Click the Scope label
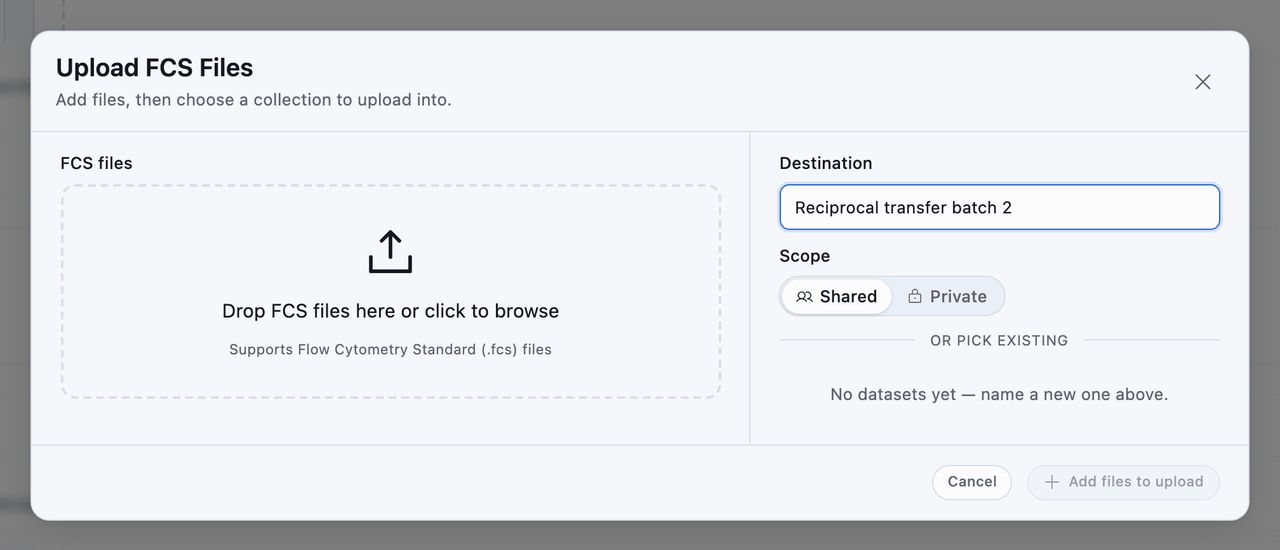 pos(805,256)
